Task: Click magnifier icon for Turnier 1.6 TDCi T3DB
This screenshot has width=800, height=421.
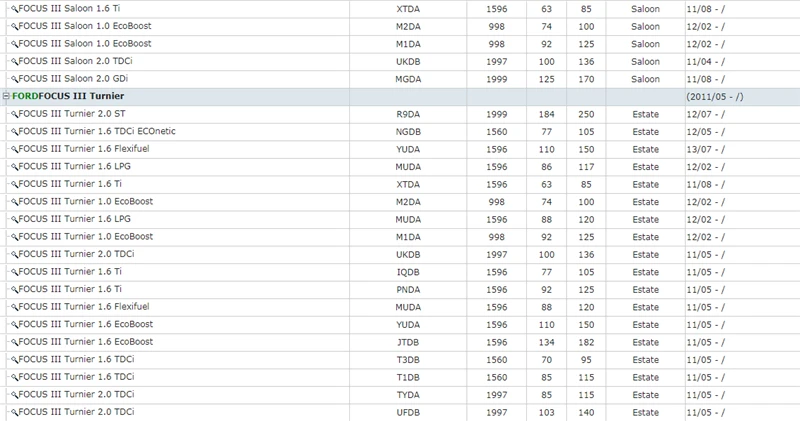Action: point(14,360)
